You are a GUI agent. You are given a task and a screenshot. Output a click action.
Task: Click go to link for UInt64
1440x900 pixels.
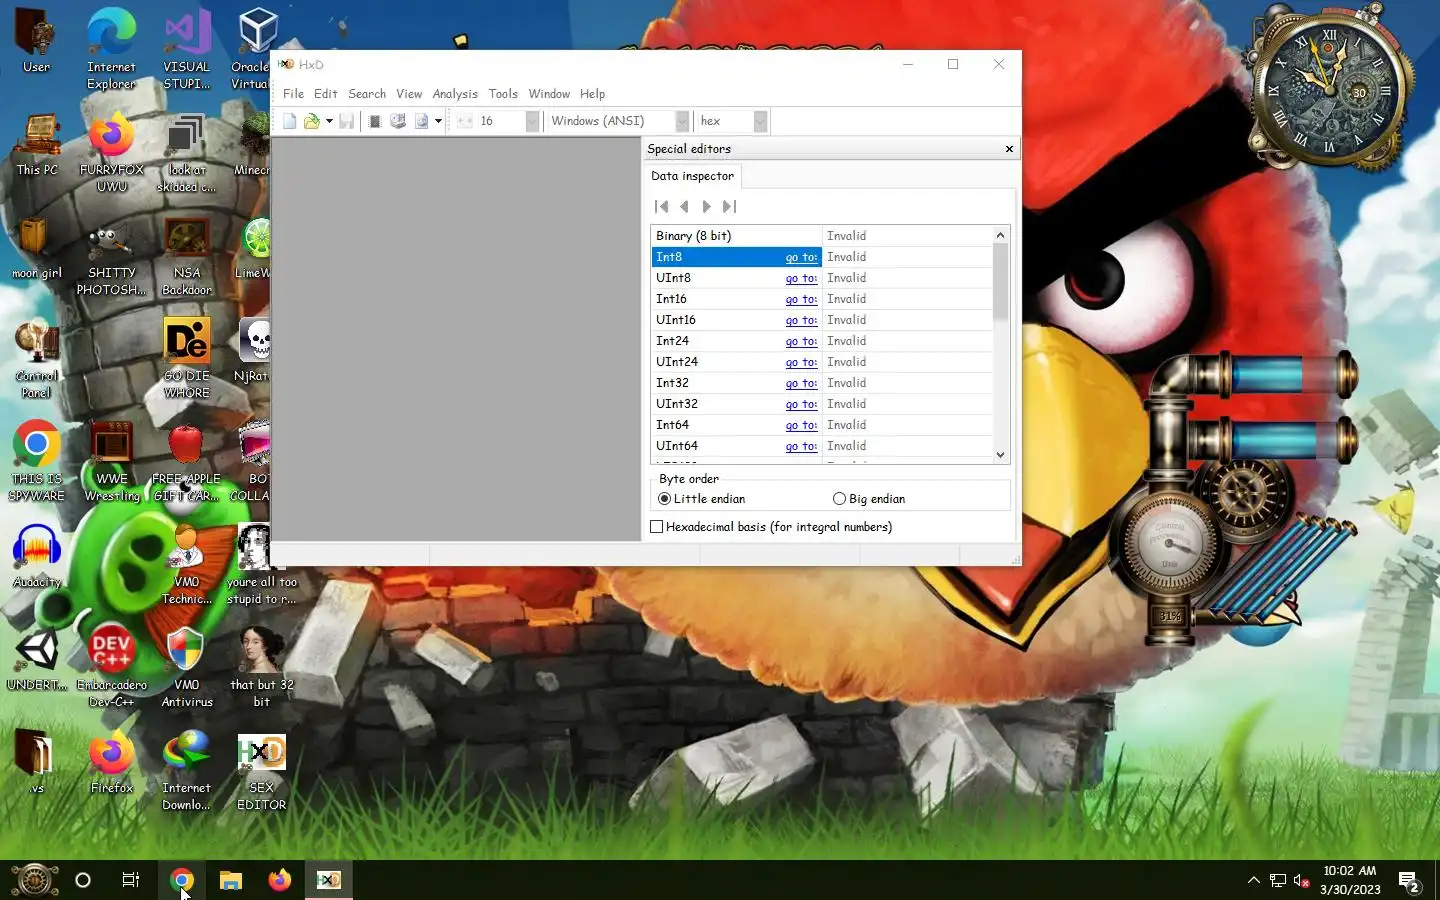point(801,446)
